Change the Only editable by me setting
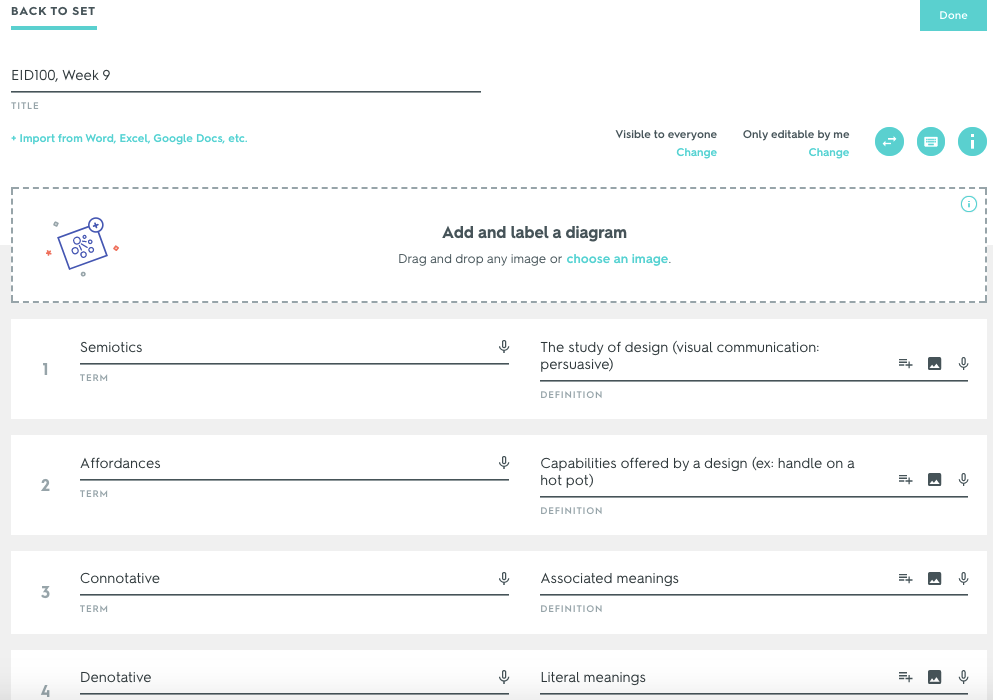 pyautogui.click(x=828, y=152)
